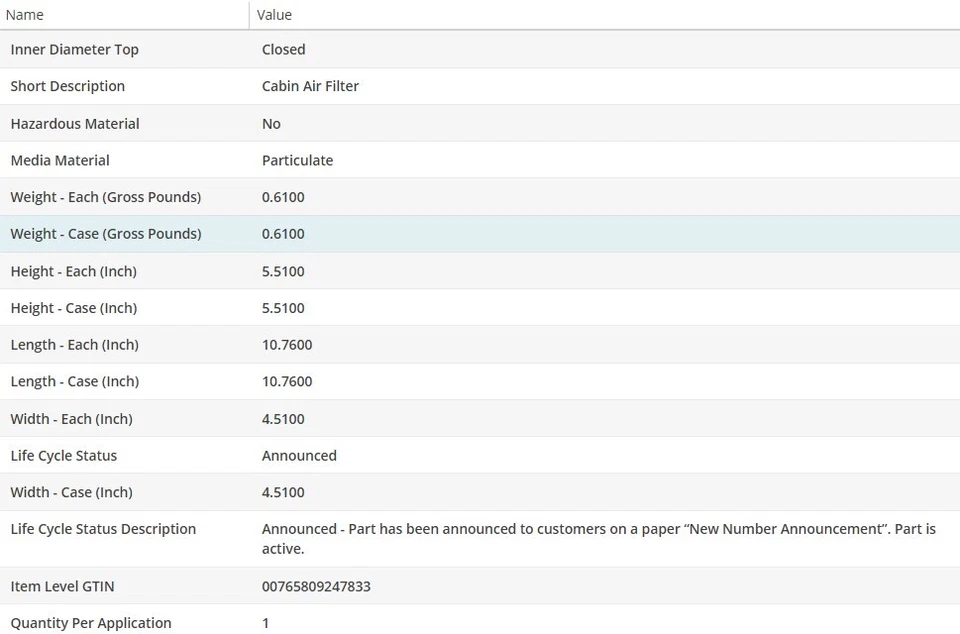Click the Life Cycle Status label
This screenshot has height=634, width=960.
tap(64, 455)
